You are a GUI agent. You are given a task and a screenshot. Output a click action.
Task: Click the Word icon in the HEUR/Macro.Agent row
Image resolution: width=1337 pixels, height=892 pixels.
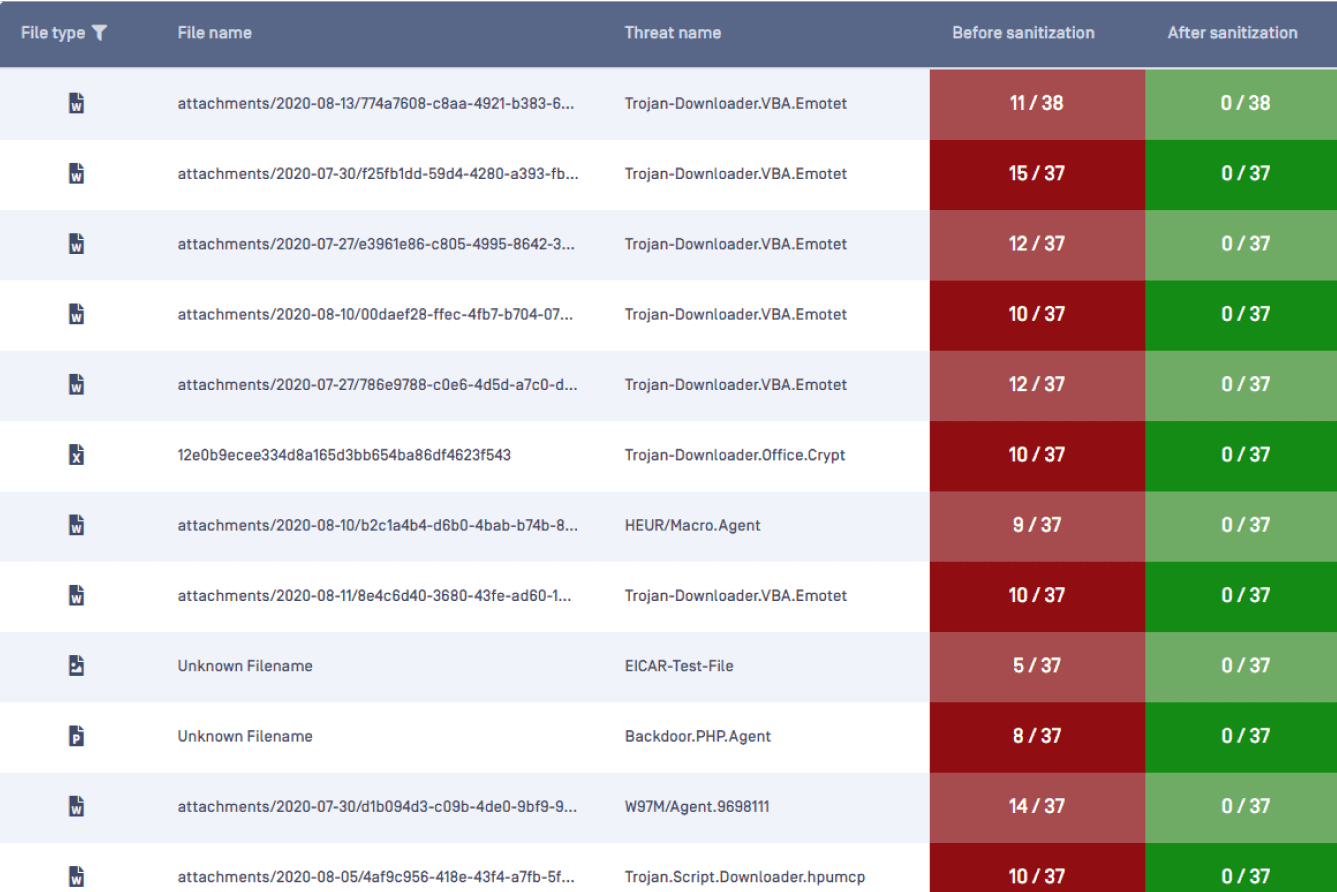pyautogui.click(x=76, y=525)
